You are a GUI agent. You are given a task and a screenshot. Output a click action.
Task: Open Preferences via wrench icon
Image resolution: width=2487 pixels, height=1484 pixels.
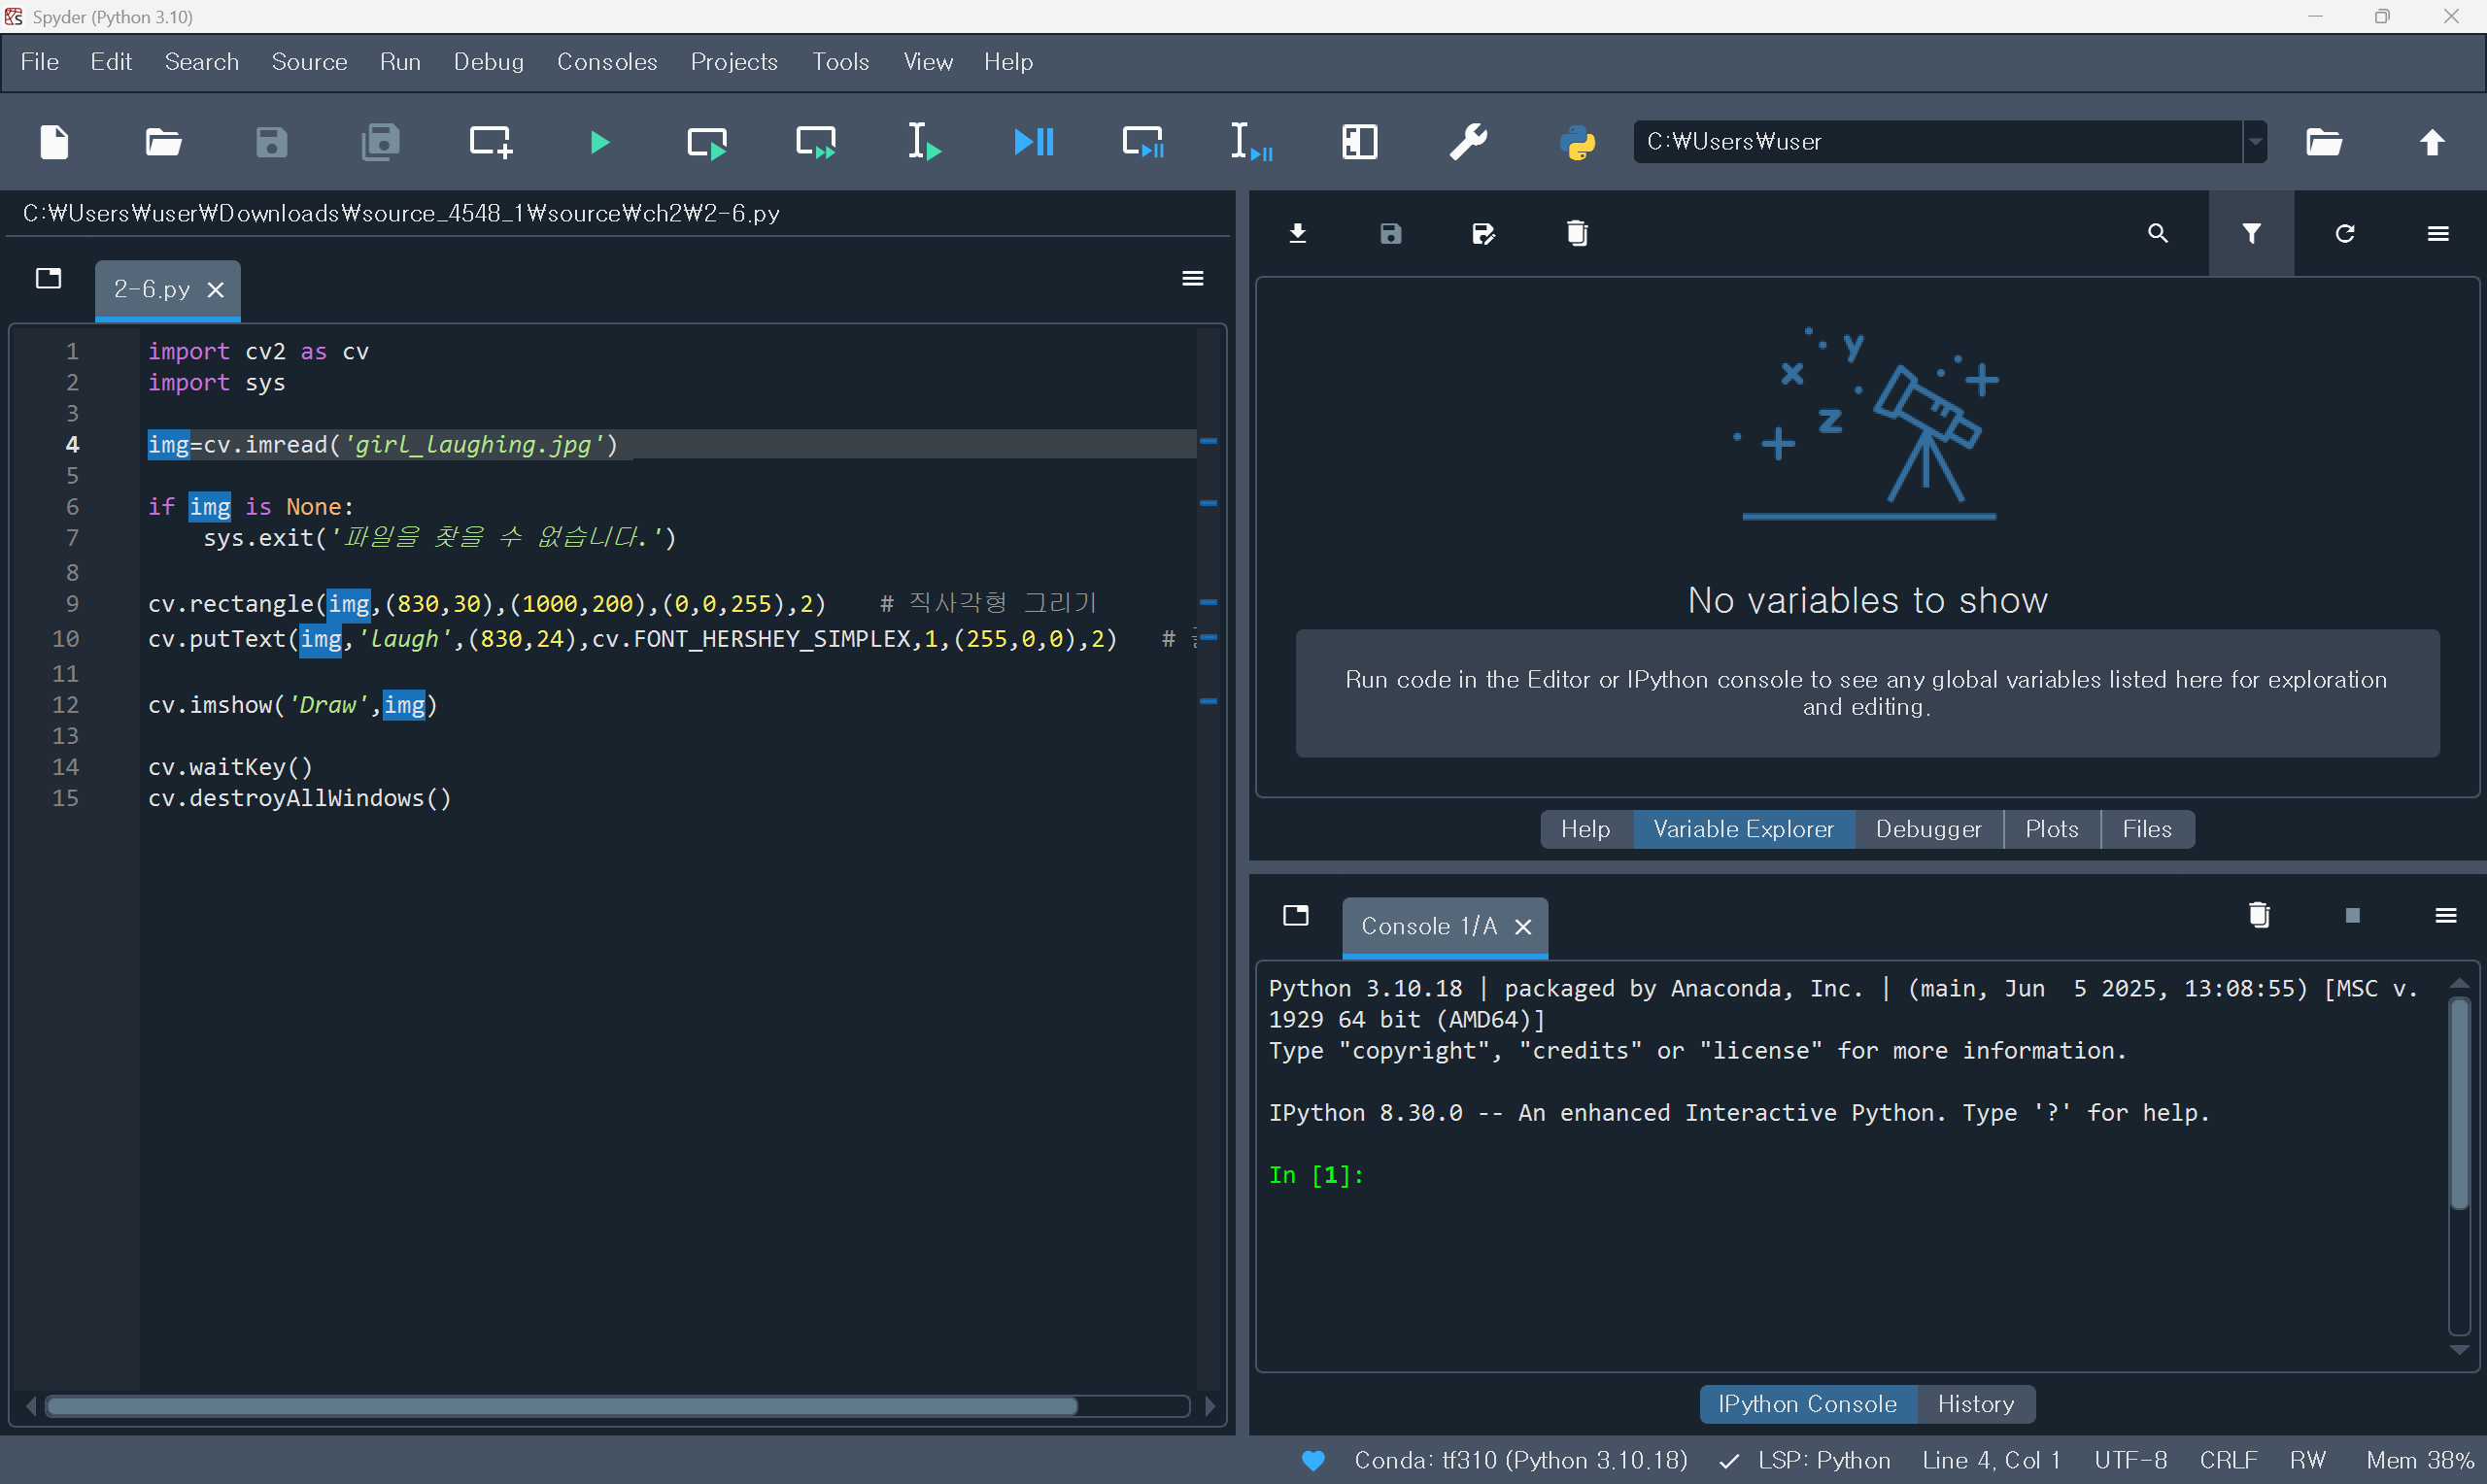[1468, 143]
